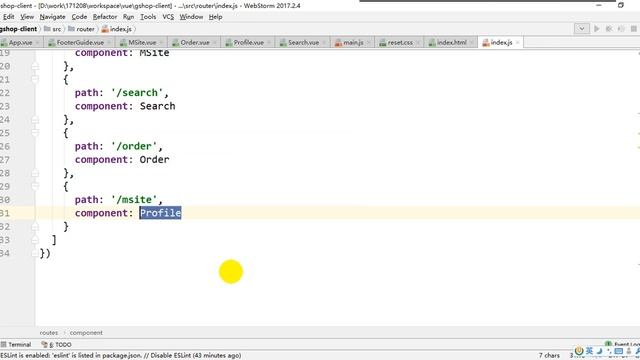Screen dimensions: 640x360
Task: Open the Help menu
Action: pos(215,17)
